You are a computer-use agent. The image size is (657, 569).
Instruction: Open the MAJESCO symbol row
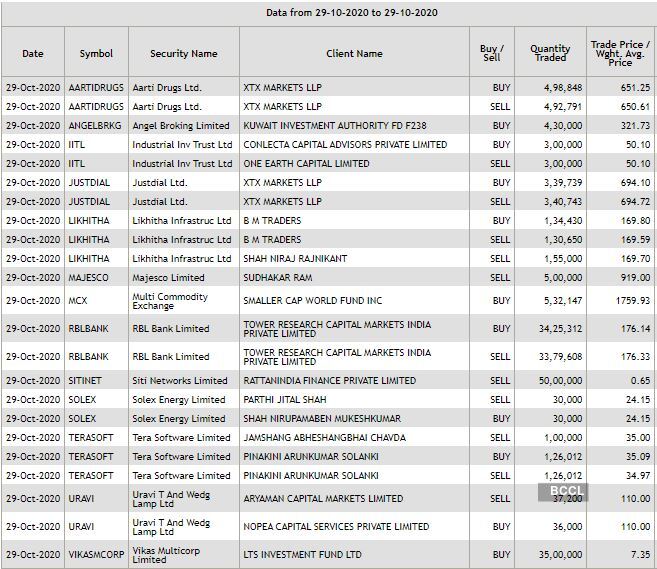(91, 278)
